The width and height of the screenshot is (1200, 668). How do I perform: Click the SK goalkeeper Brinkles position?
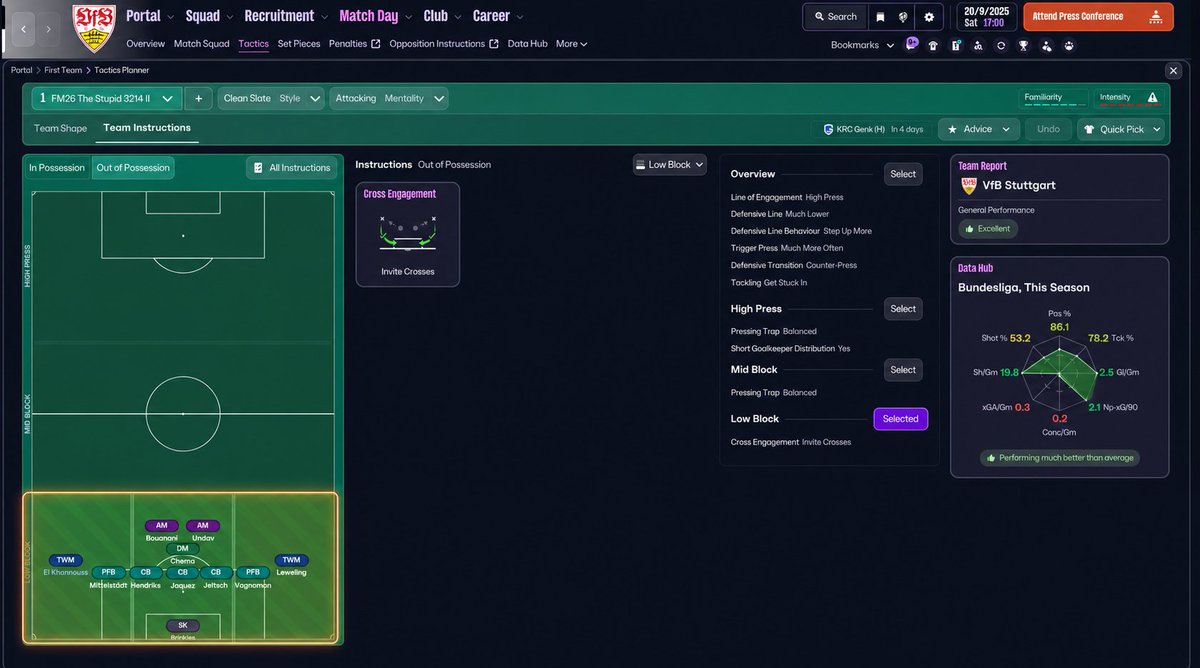(182, 625)
